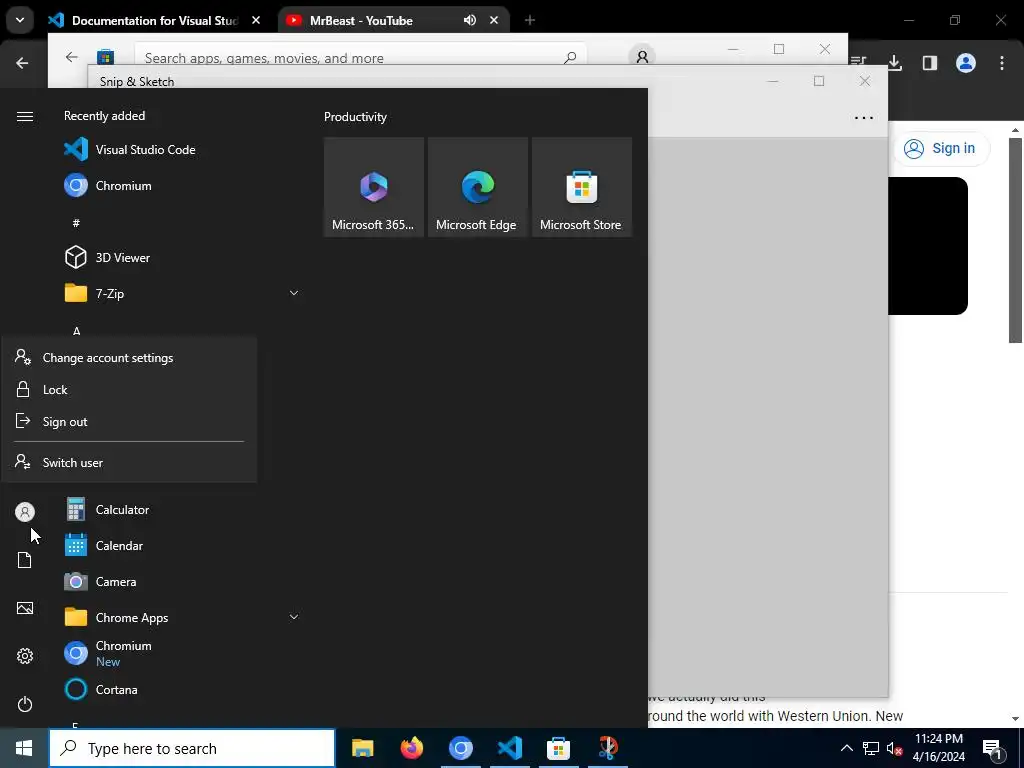Click YouTube Sign in button
The height and width of the screenshot is (768, 1024).
940,148
